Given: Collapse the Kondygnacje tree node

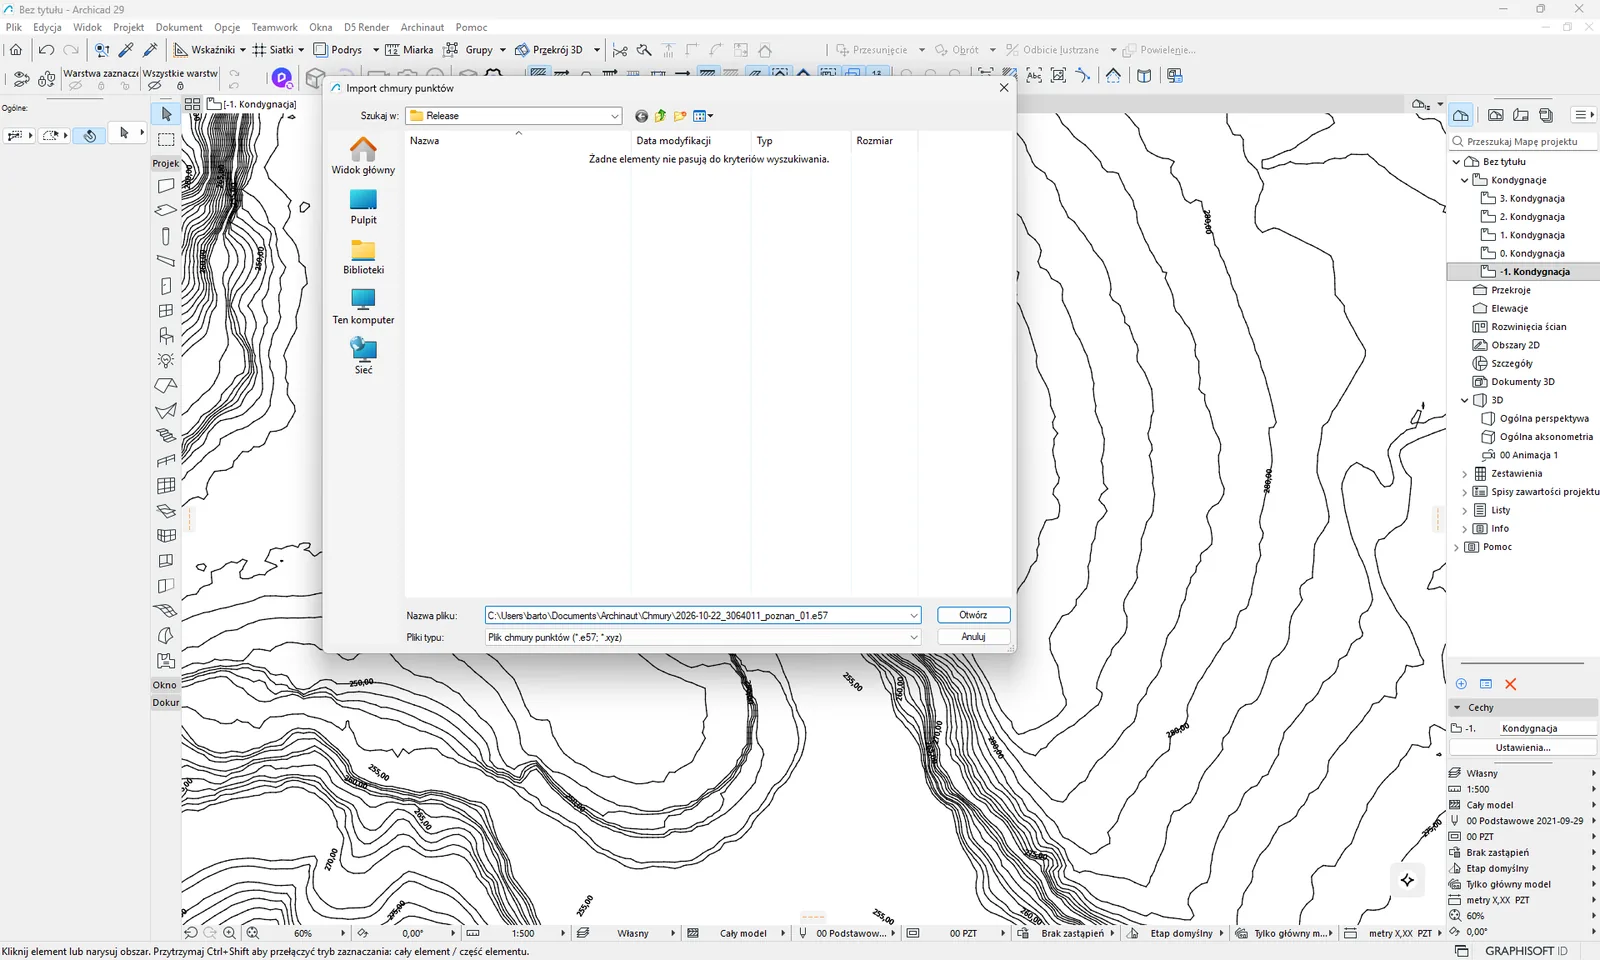Looking at the screenshot, I should click(1465, 181).
